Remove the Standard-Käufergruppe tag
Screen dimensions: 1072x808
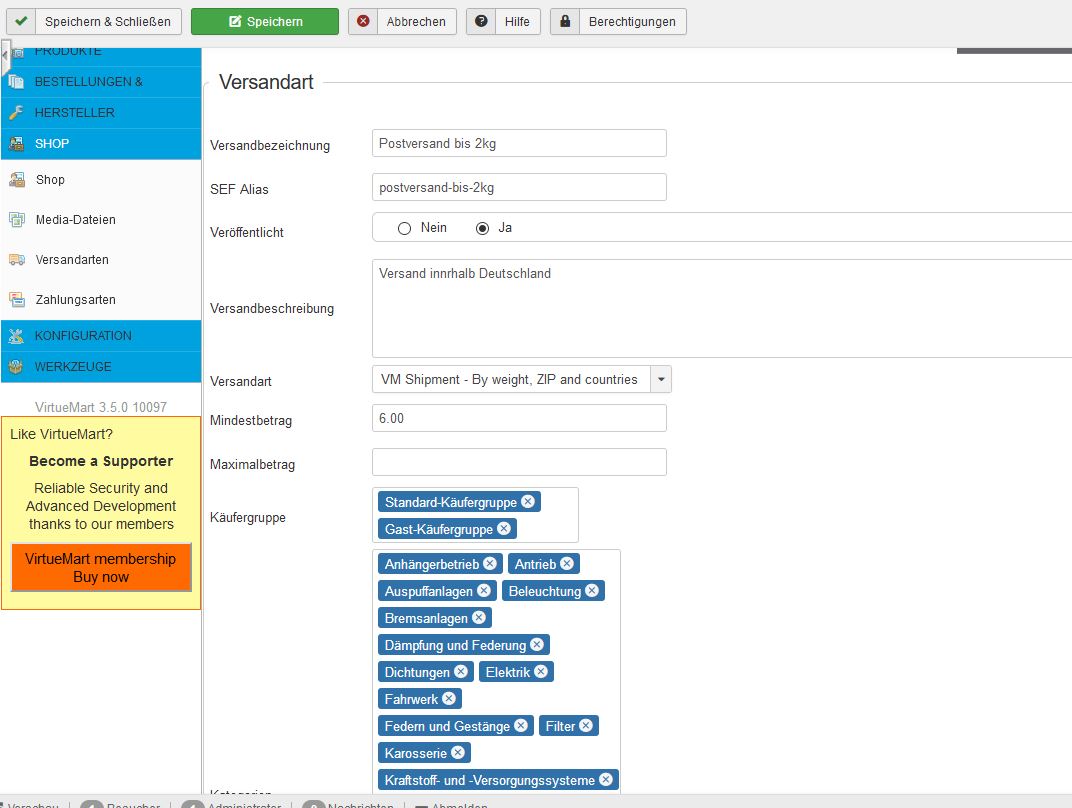(x=528, y=502)
